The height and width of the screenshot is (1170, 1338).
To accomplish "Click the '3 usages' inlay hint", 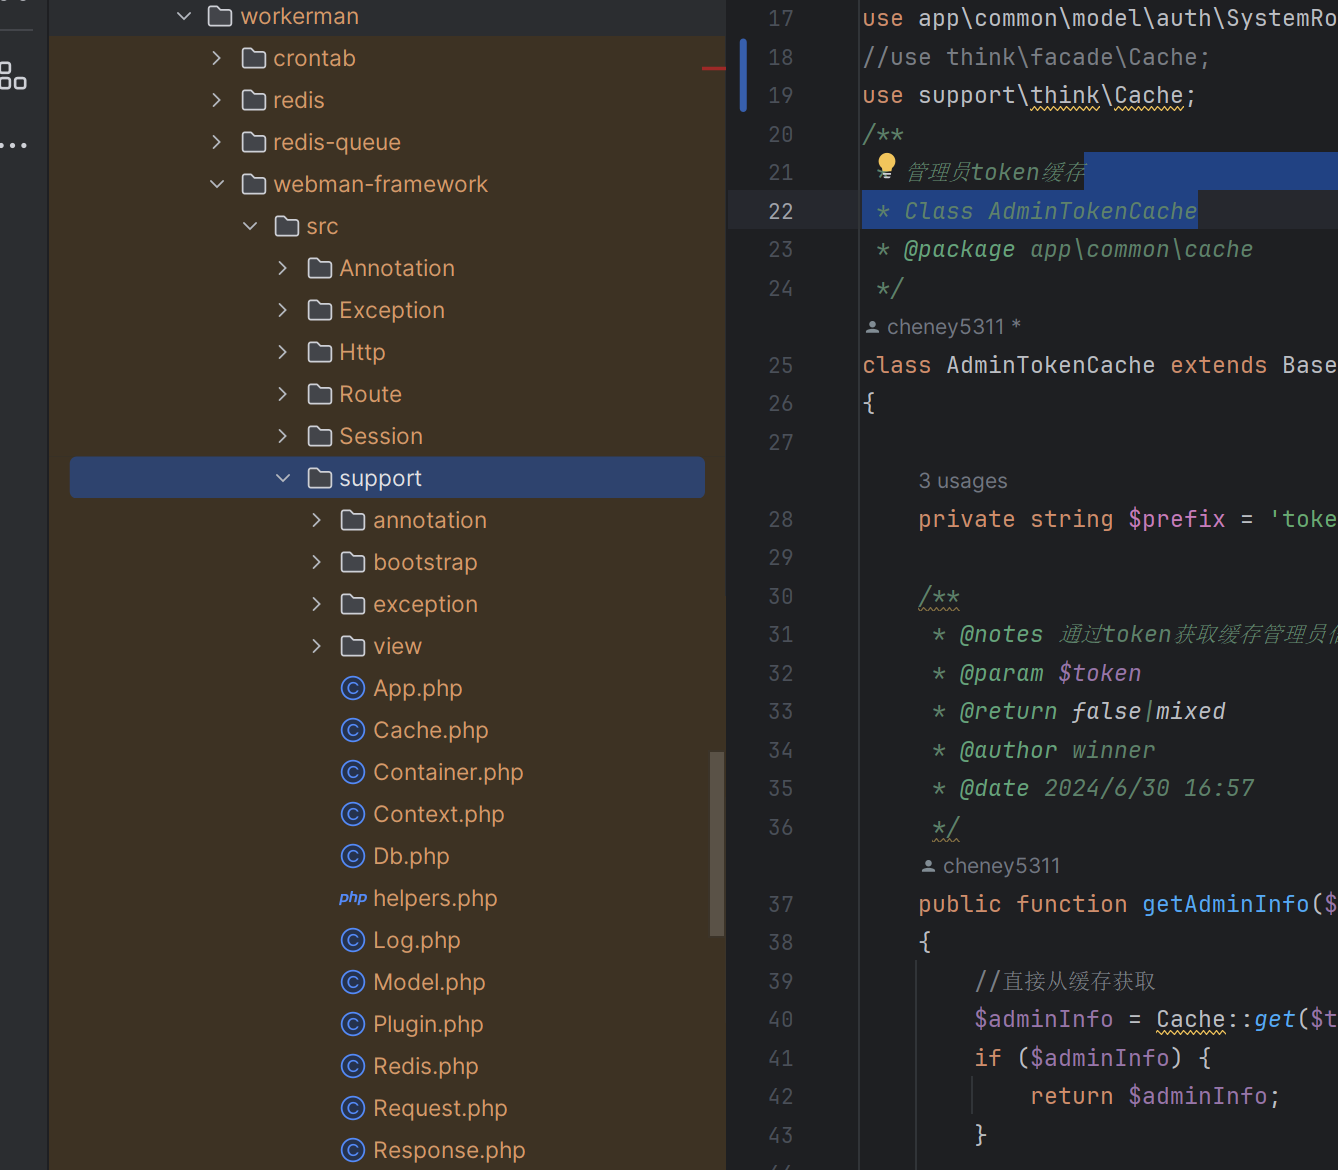I will [x=963, y=481].
